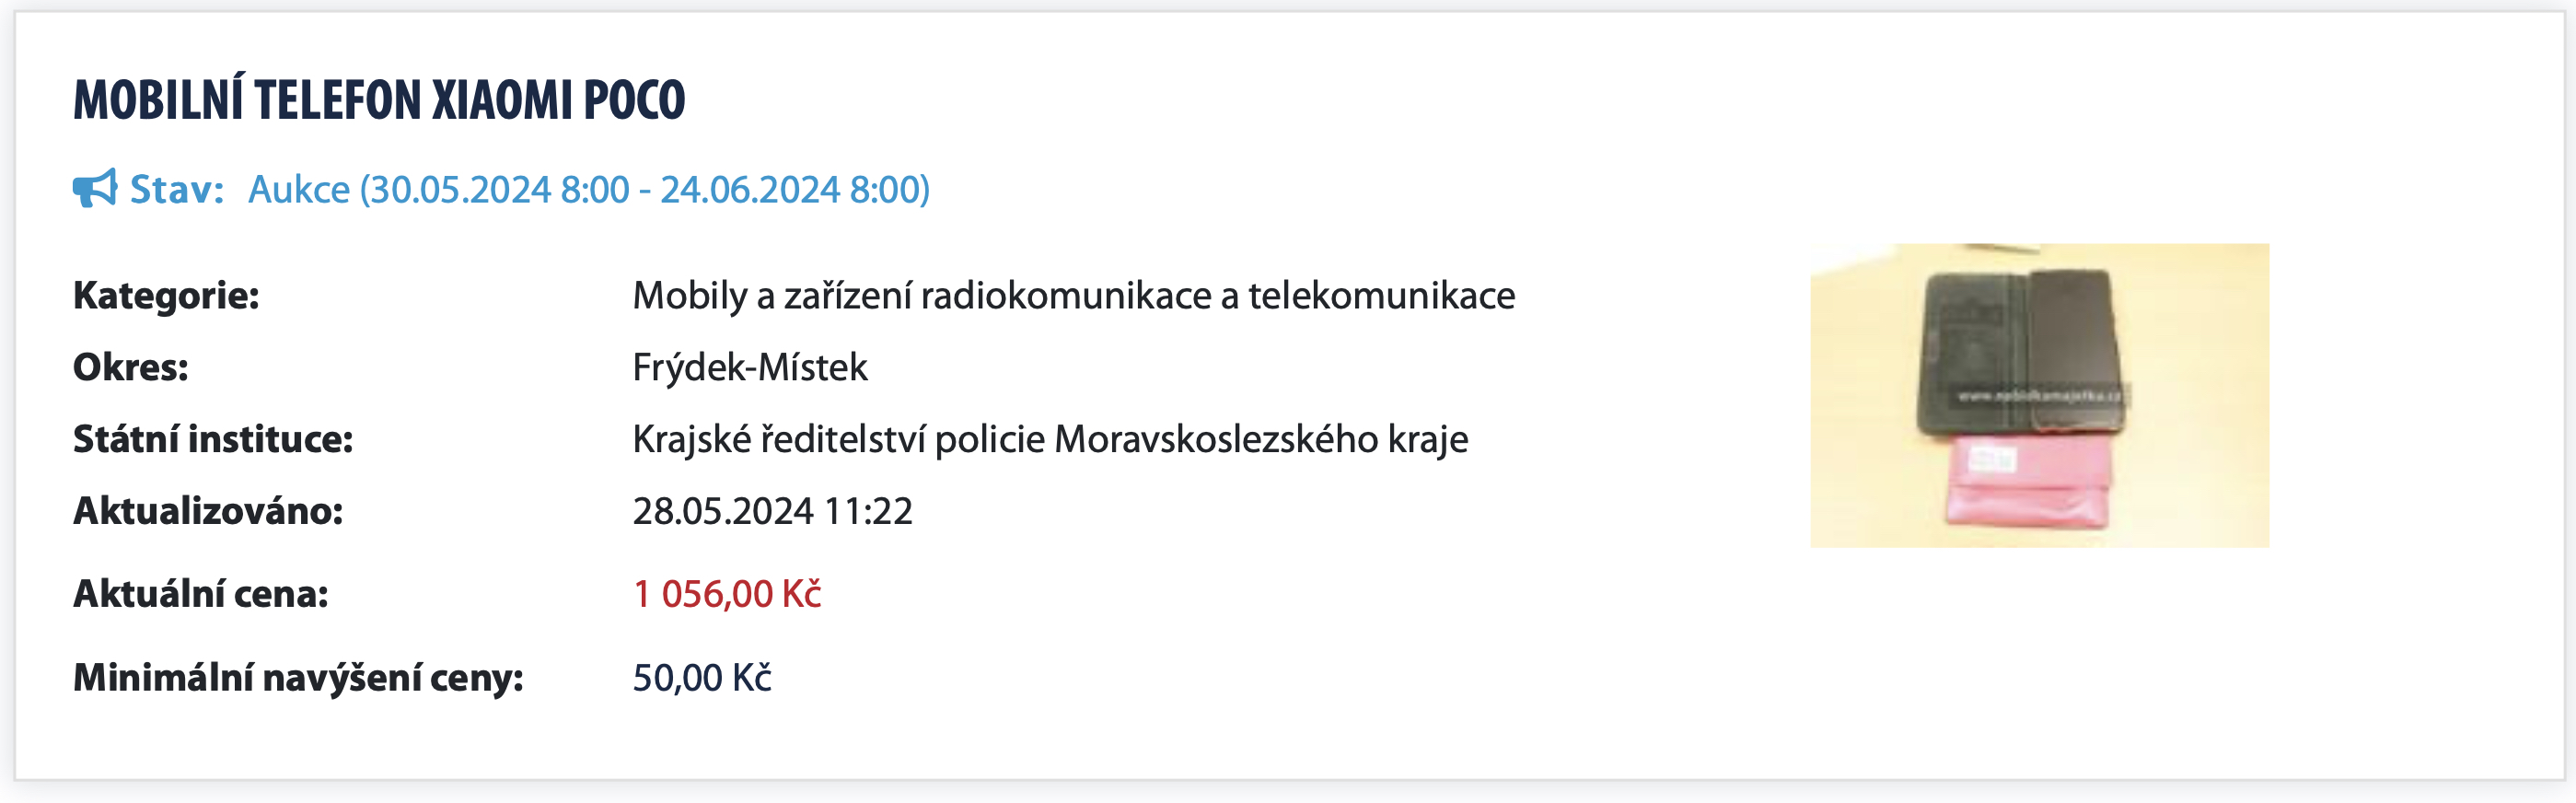Click the Státní instituce label

click(x=213, y=439)
